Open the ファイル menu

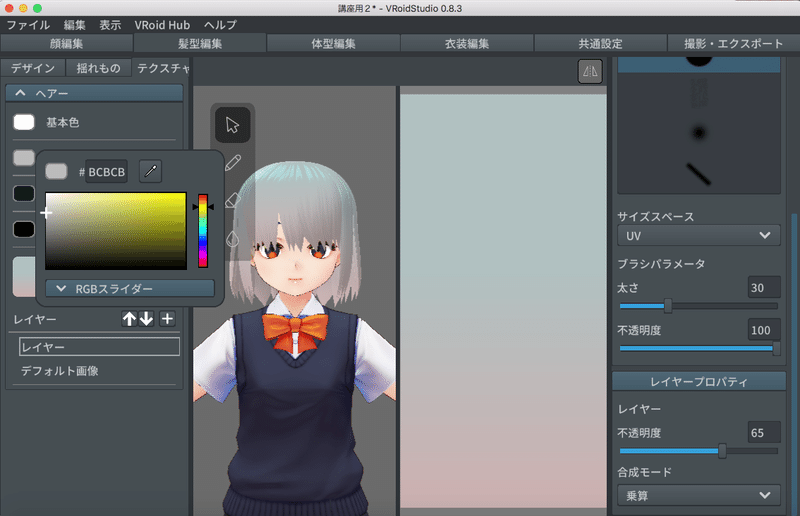tap(28, 25)
